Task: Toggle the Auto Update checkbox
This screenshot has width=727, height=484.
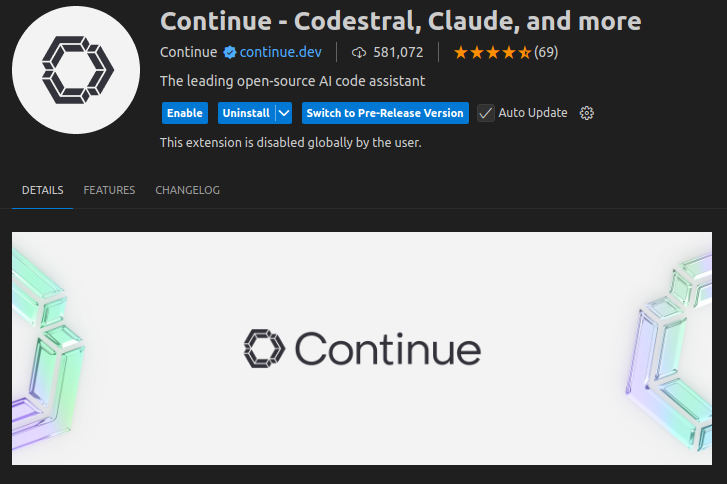Action: tap(486, 113)
